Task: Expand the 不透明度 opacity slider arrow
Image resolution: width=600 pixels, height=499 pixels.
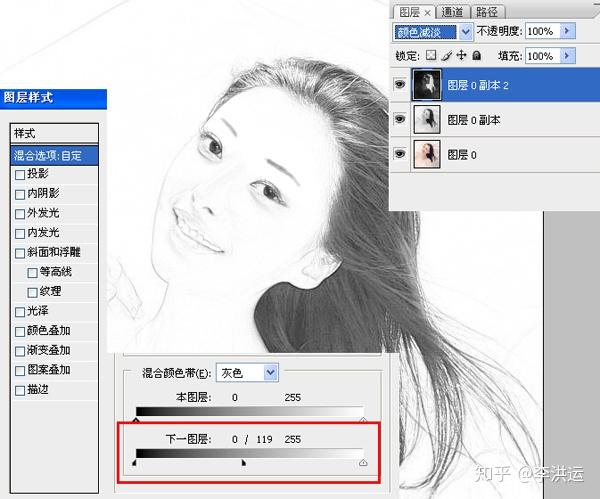Action: tap(567, 31)
